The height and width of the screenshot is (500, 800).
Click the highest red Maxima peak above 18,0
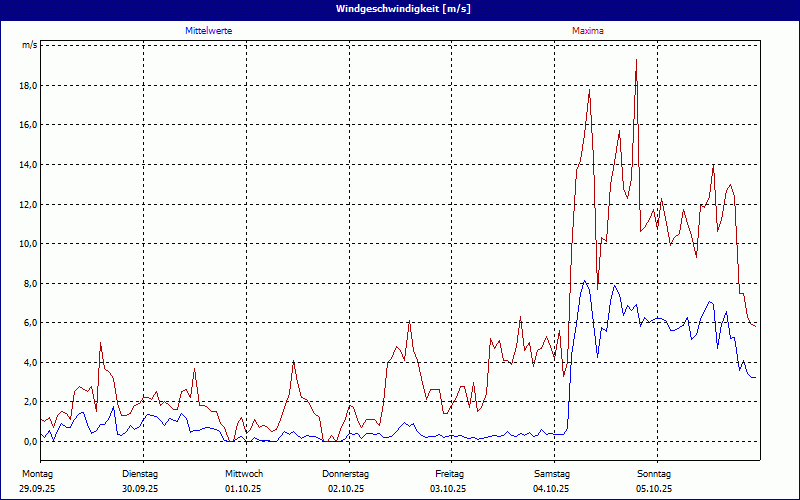click(636, 60)
